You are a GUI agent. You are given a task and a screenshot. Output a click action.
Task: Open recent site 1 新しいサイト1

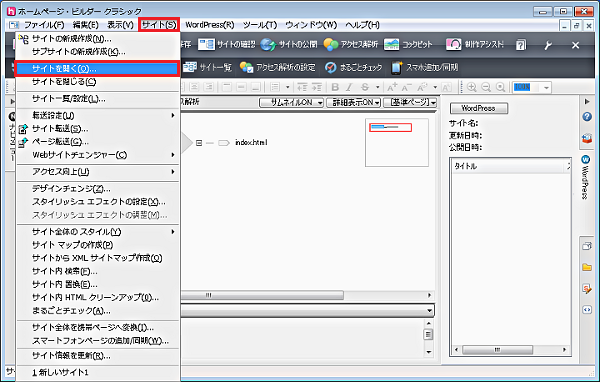point(97,372)
